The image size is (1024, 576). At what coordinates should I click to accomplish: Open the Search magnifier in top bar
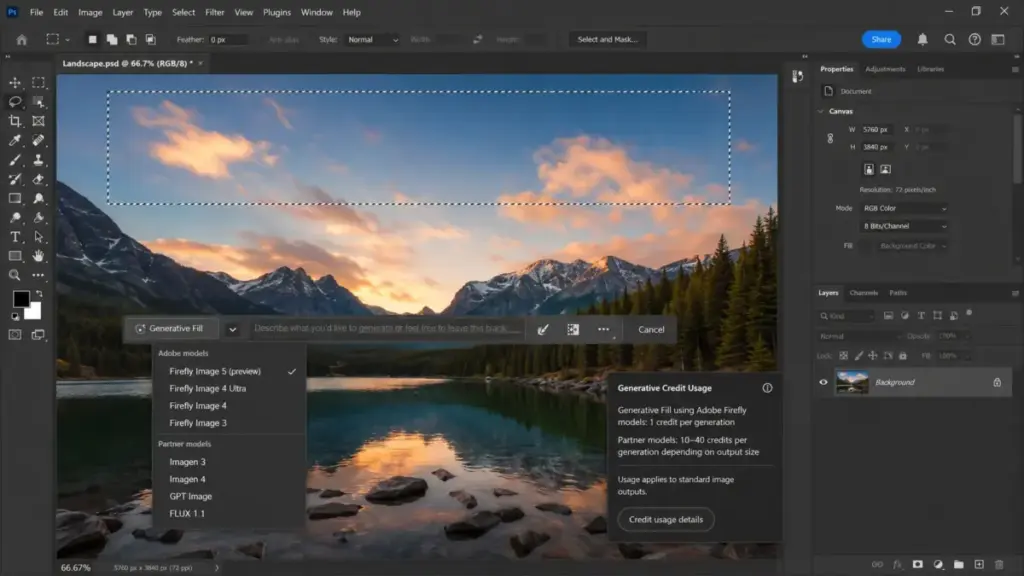coord(950,40)
